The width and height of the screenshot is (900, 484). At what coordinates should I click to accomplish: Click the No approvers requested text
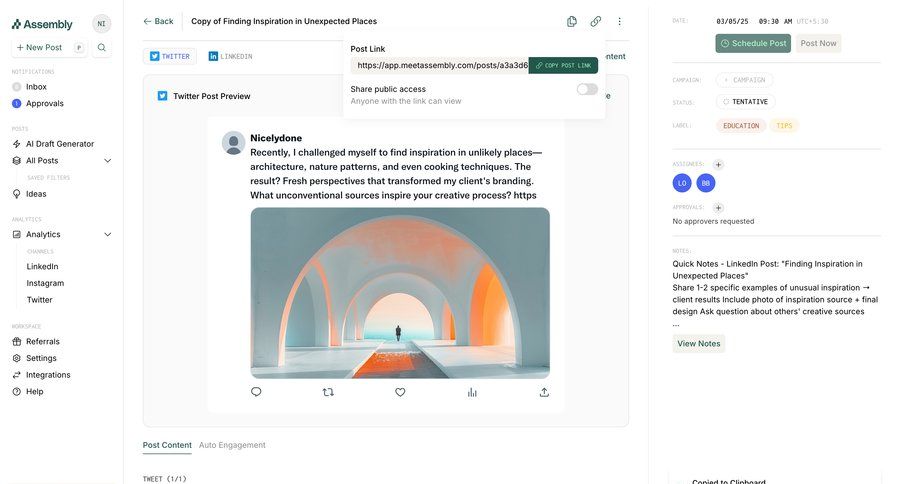coord(713,221)
